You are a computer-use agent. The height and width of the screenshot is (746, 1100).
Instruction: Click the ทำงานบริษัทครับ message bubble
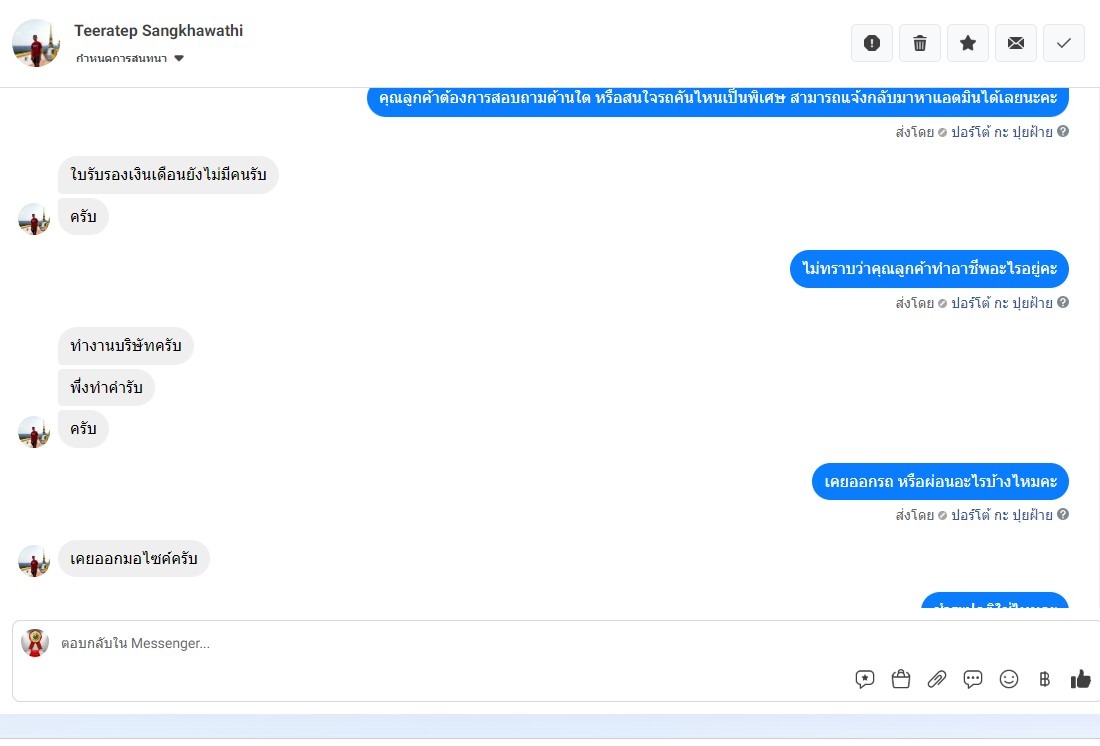(x=126, y=345)
